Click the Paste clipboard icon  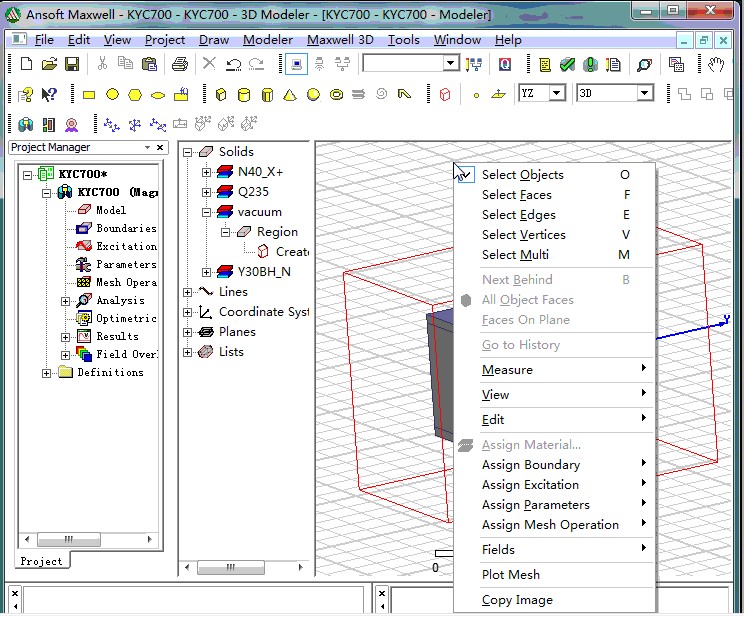(x=149, y=64)
